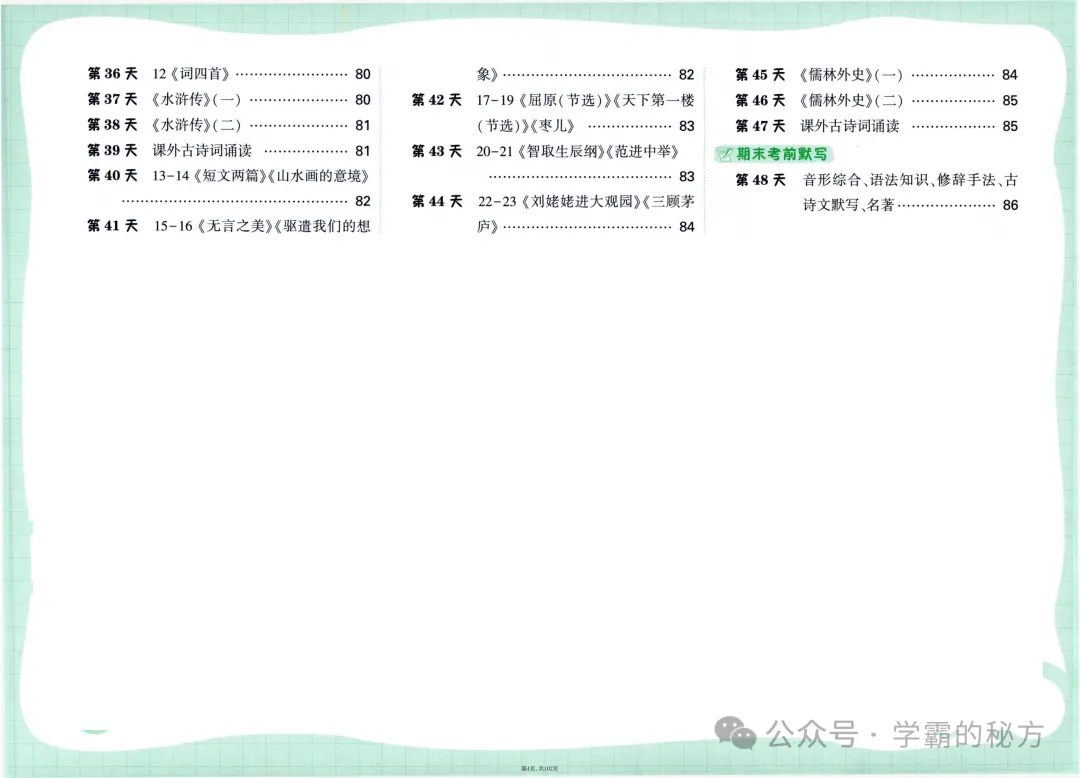
Task: Select 第47天 课外古诗词诵读 entry
Action: [x=850, y=125]
